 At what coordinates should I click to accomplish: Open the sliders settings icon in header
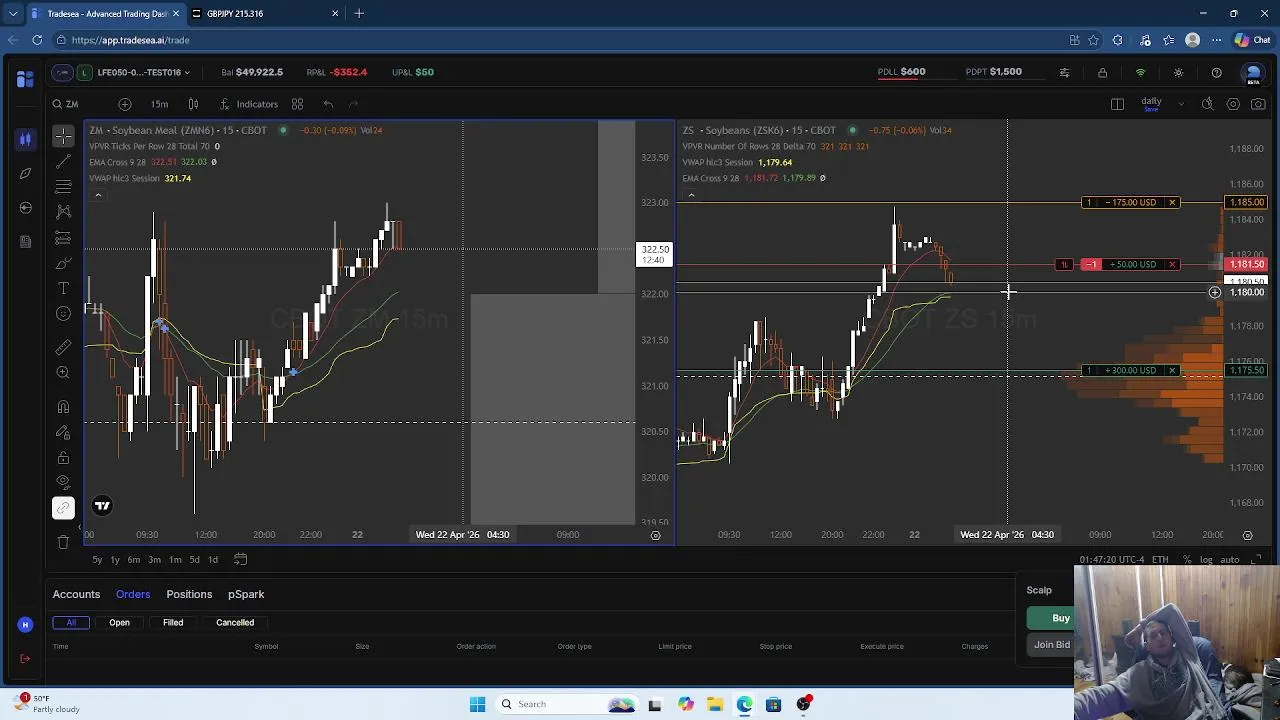[1064, 72]
